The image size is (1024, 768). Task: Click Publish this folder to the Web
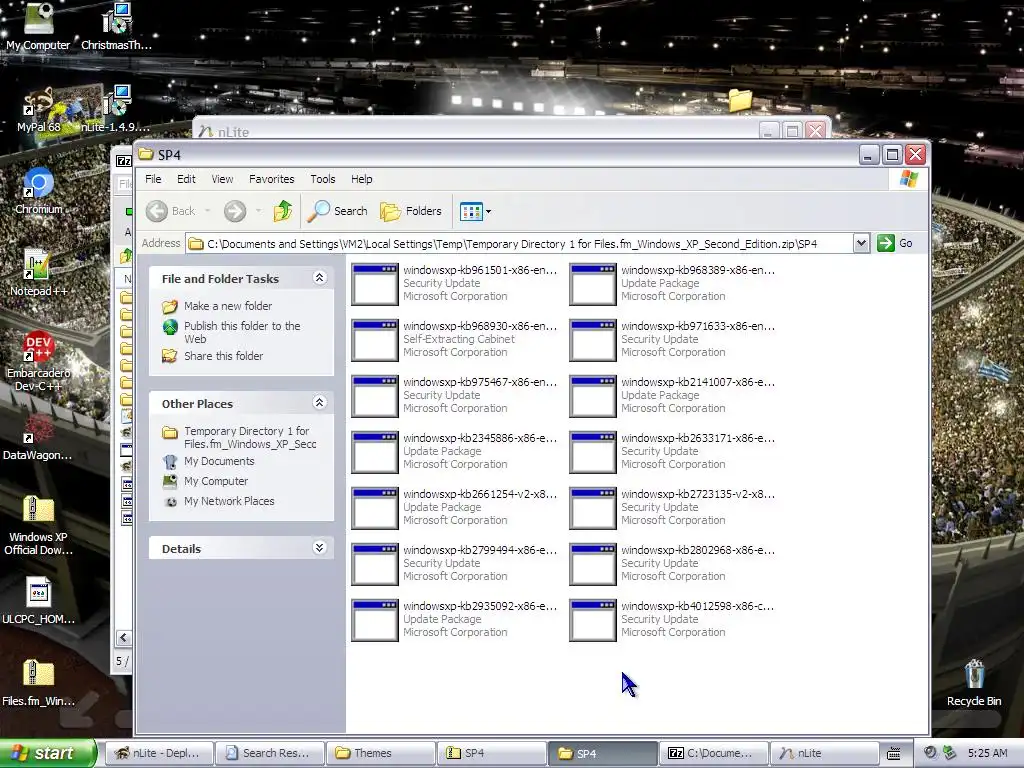click(x=242, y=332)
